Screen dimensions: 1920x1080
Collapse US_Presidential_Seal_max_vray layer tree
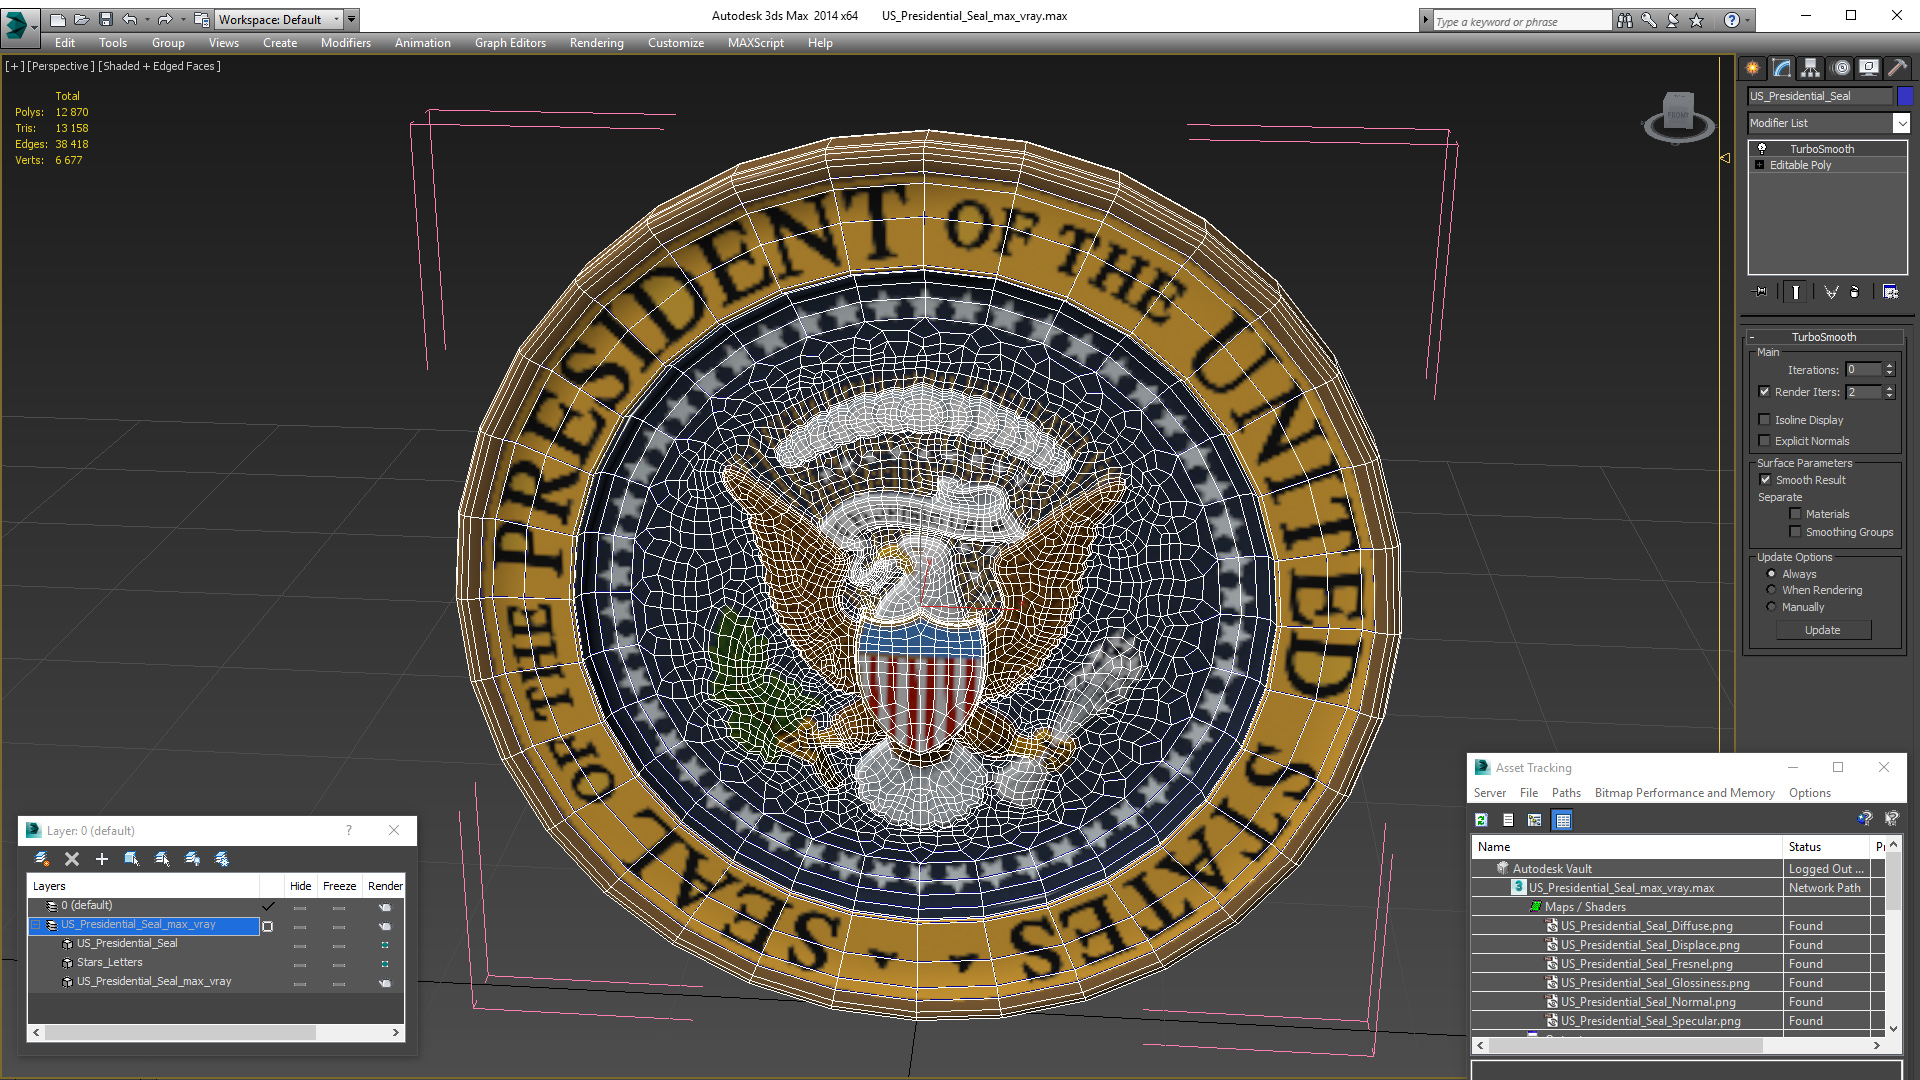(x=36, y=925)
